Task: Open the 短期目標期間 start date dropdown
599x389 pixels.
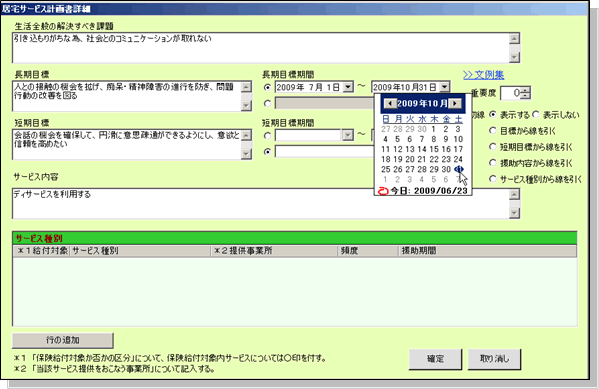Action: (x=348, y=135)
